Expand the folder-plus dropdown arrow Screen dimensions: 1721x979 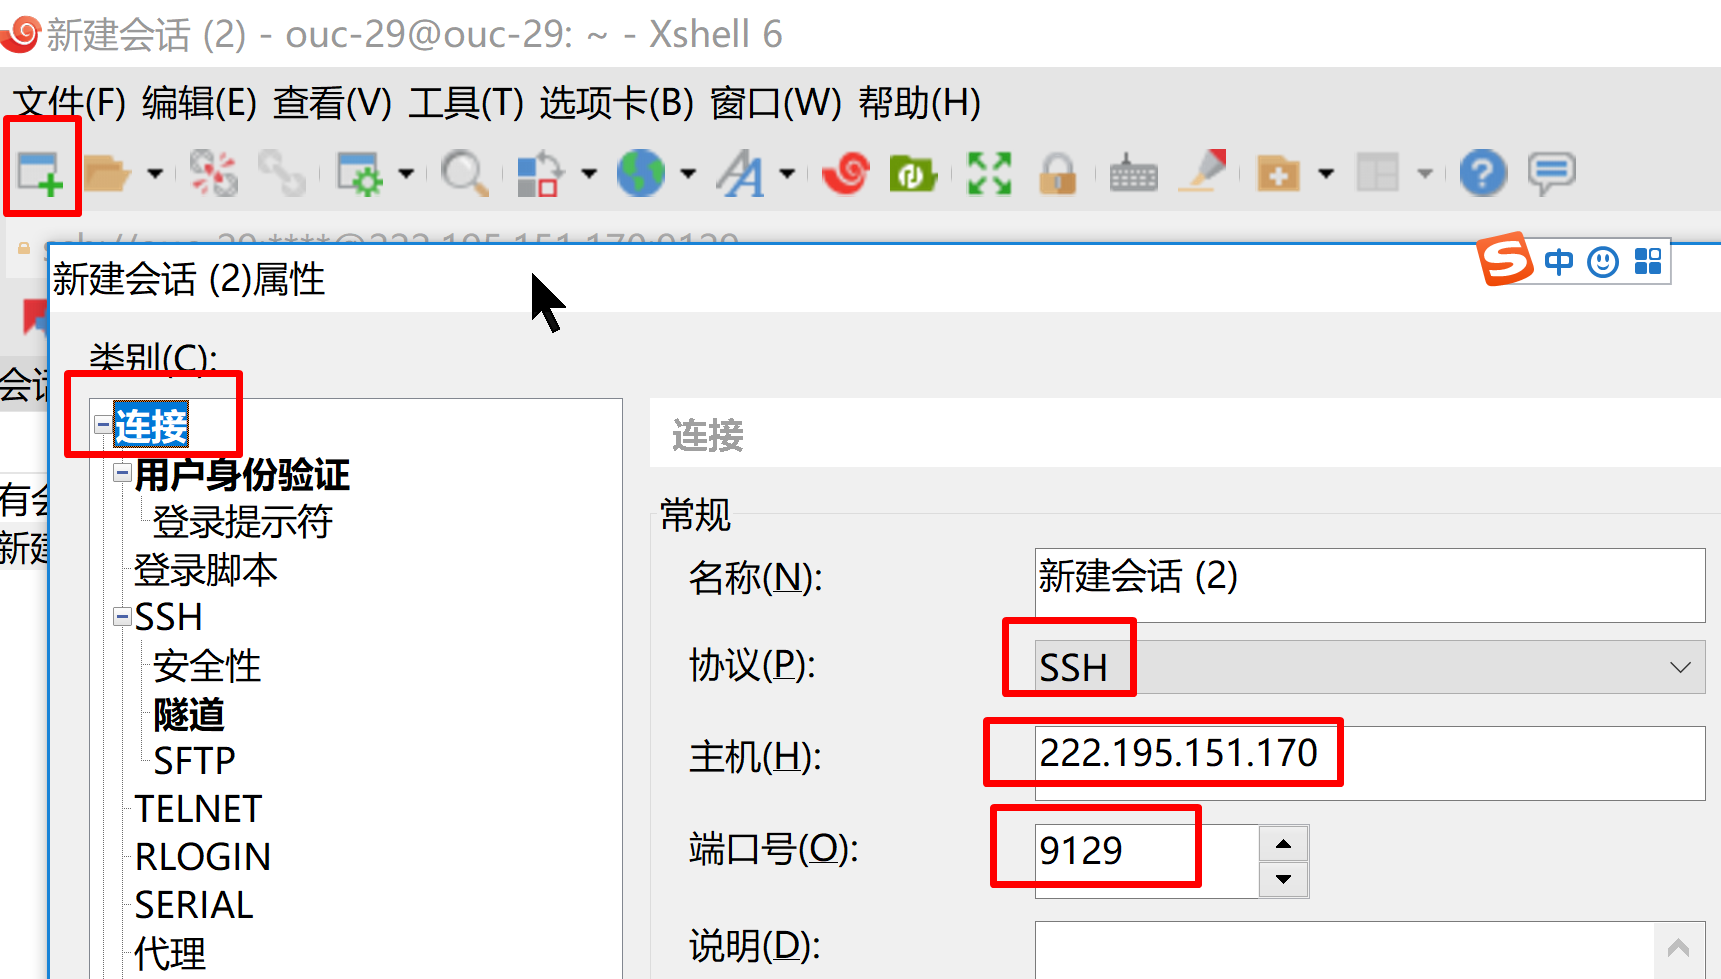pyautogui.click(x=1326, y=173)
